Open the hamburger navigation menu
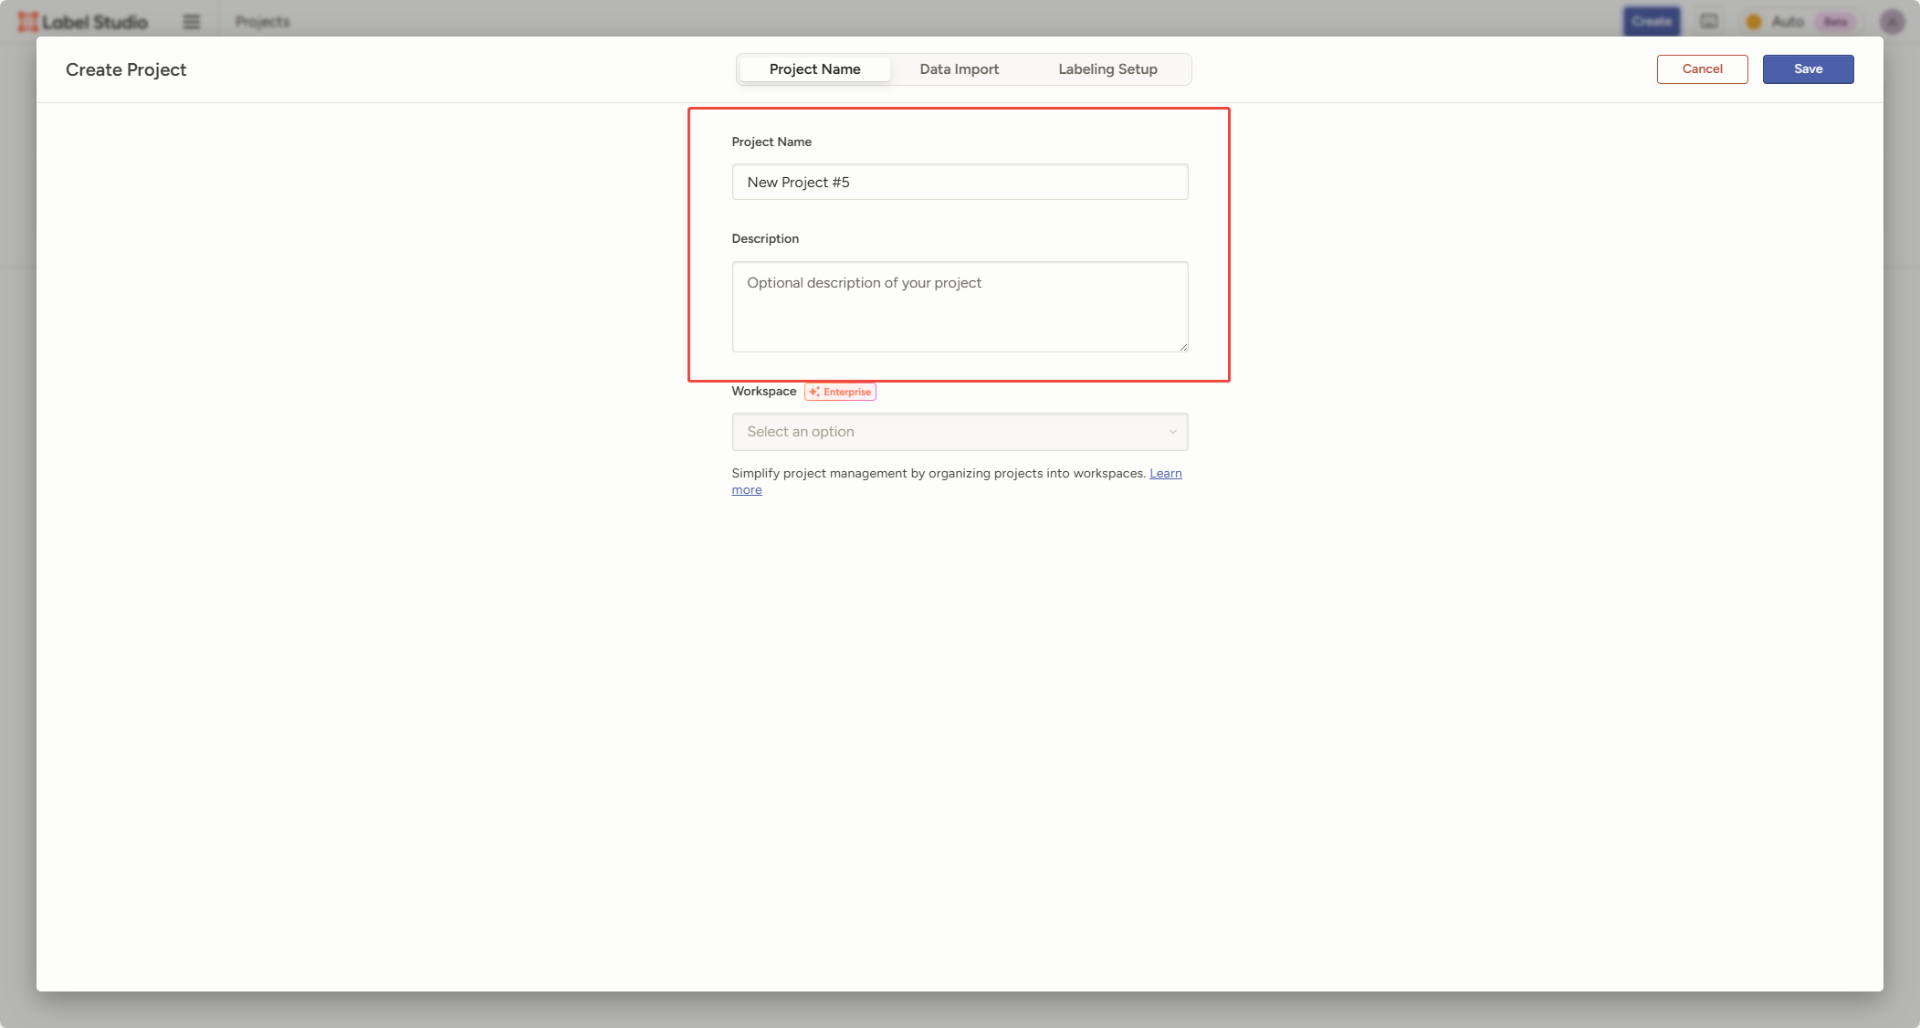 coord(191,22)
